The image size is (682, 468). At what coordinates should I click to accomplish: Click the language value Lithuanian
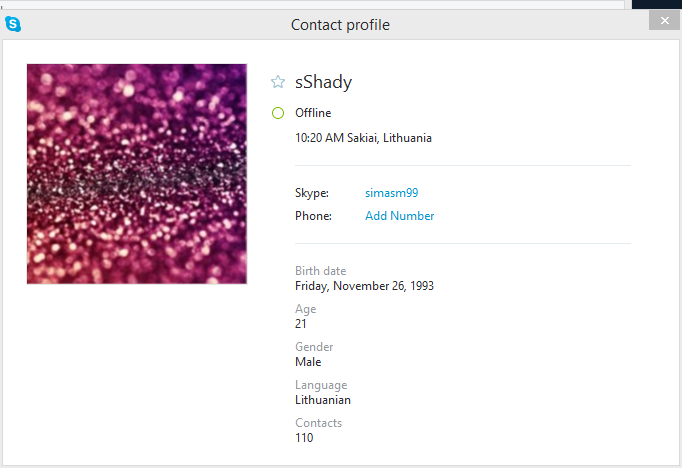click(322, 400)
